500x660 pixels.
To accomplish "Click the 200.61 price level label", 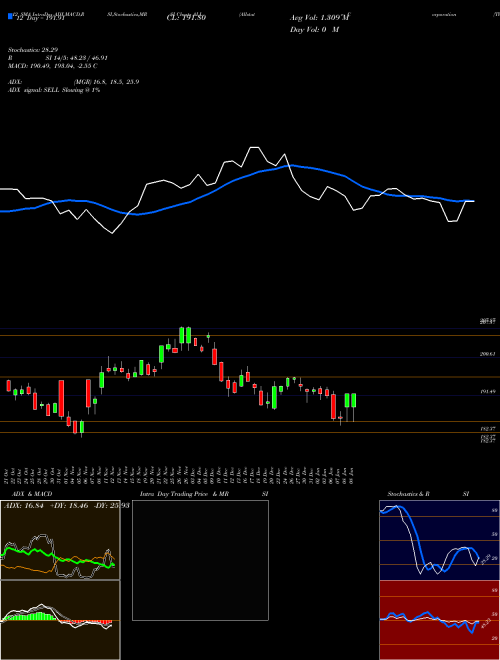I will tap(488, 354).
